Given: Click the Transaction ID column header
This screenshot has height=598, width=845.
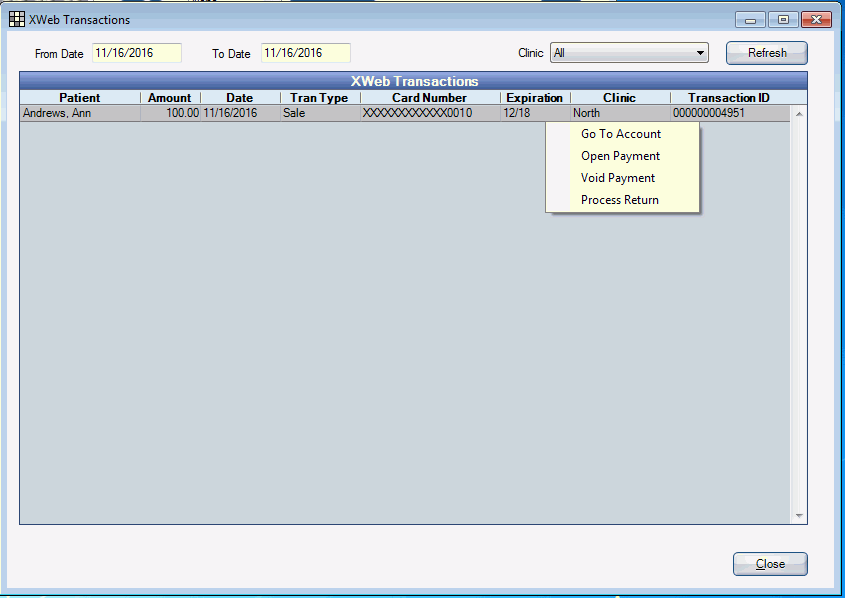Looking at the screenshot, I should (729, 98).
